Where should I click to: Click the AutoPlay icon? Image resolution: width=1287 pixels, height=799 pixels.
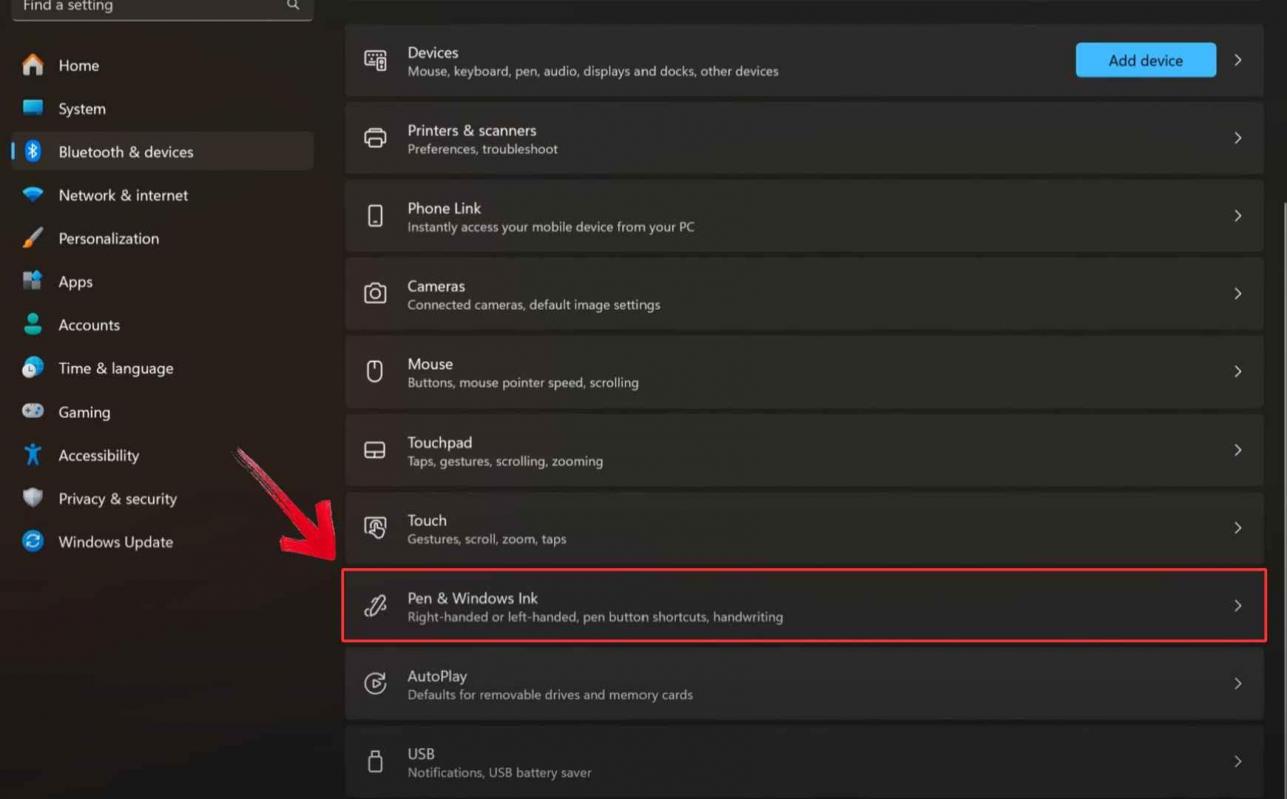coord(375,684)
